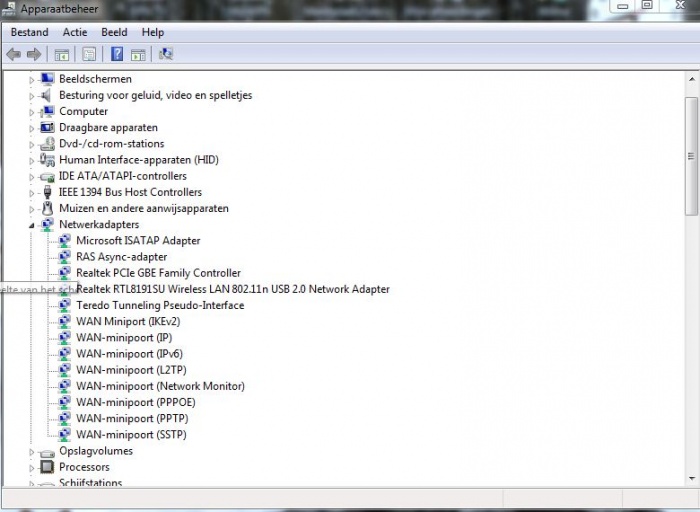Select WAN-minipoort (SSTP) entry
The image size is (700, 512).
point(131,435)
